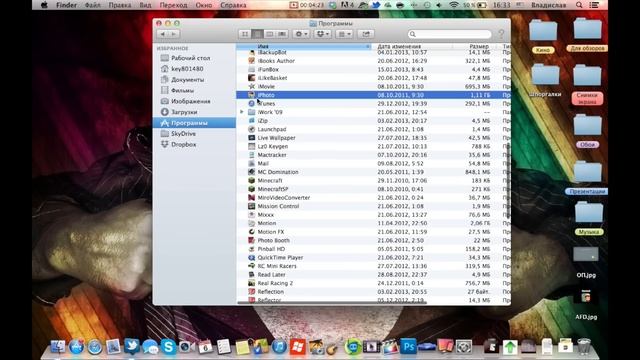Image resolution: width=640 pixels, height=360 pixels.
Task: Open the Справка menu
Action: coord(233,5)
